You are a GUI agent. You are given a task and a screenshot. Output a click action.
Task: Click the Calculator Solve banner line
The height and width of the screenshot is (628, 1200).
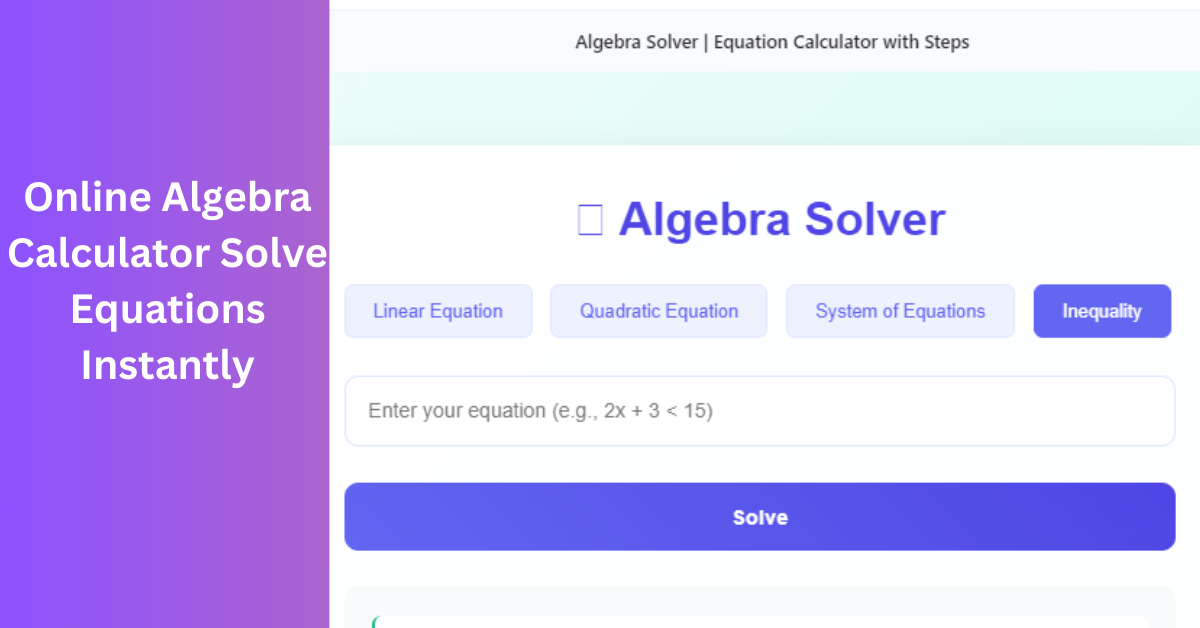point(167,254)
